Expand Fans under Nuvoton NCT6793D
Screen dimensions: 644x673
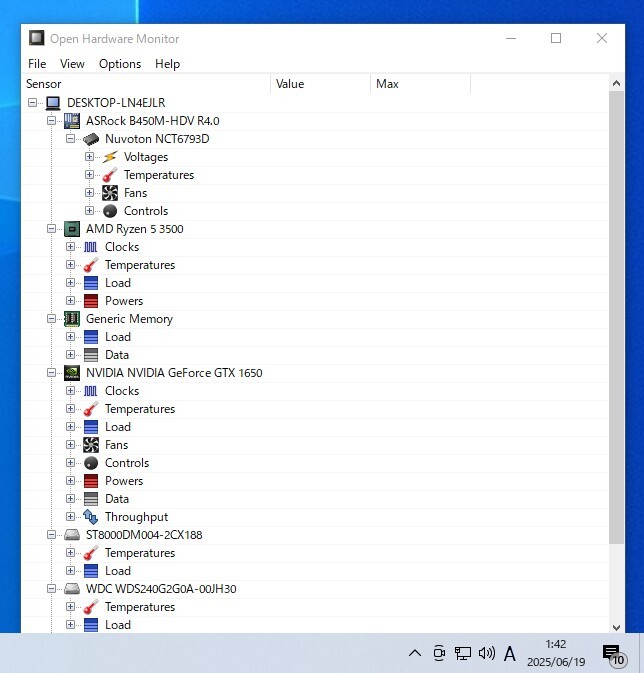[89, 193]
